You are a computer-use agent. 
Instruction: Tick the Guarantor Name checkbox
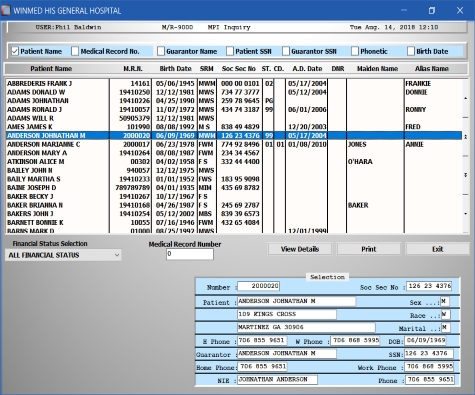pyautogui.click(x=161, y=51)
